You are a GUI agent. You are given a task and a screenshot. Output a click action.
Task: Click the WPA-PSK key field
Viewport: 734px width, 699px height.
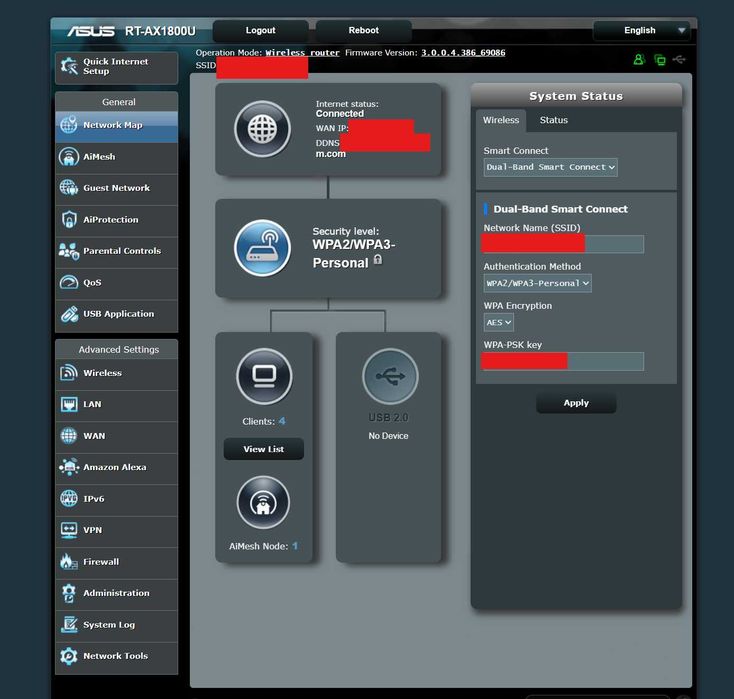point(563,361)
